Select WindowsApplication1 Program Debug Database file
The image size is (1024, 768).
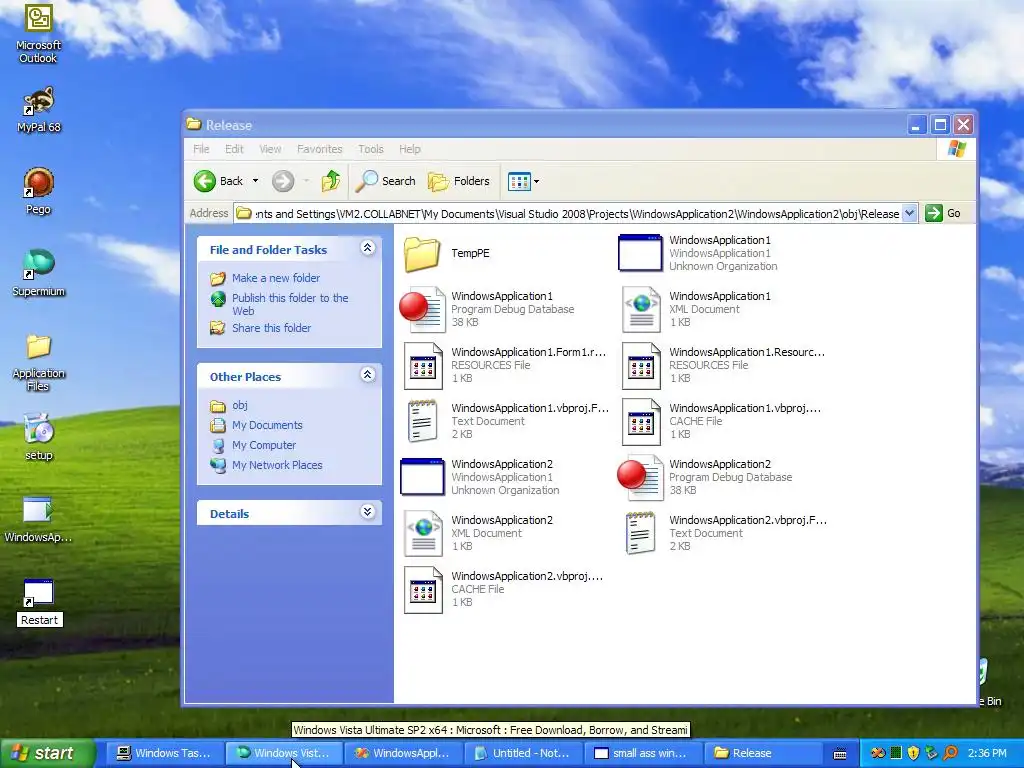tap(487, 309)
